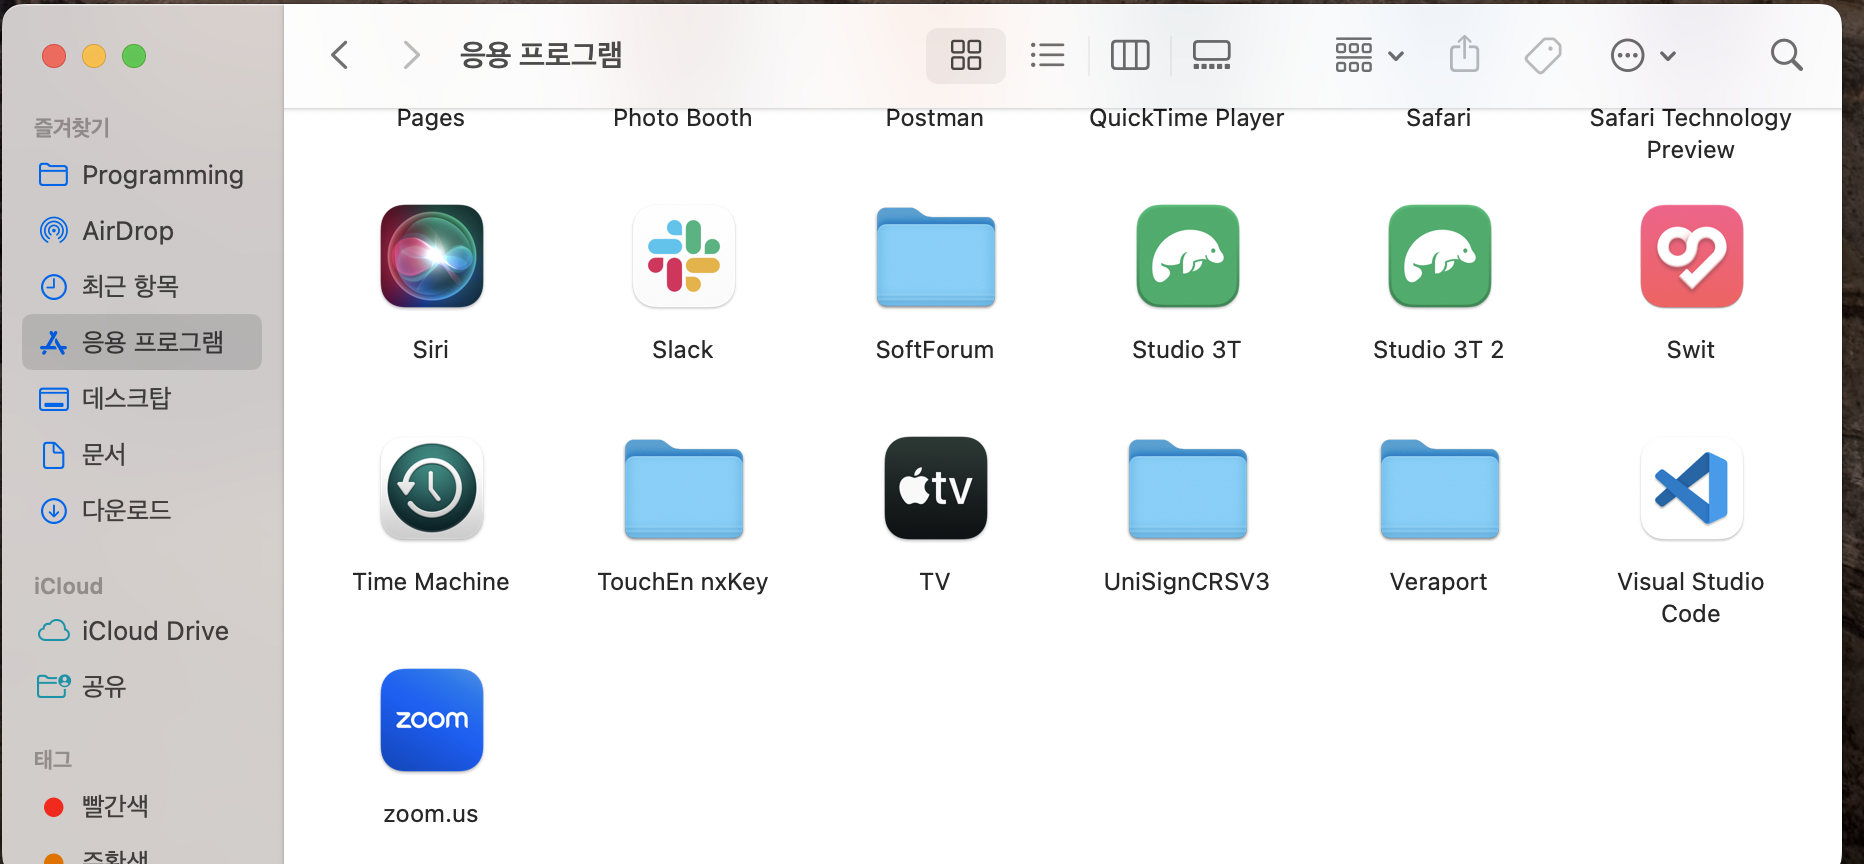Select the Studio 3T 2 app icon
Screen dimensions: 1864x864
coord(1439,256)
